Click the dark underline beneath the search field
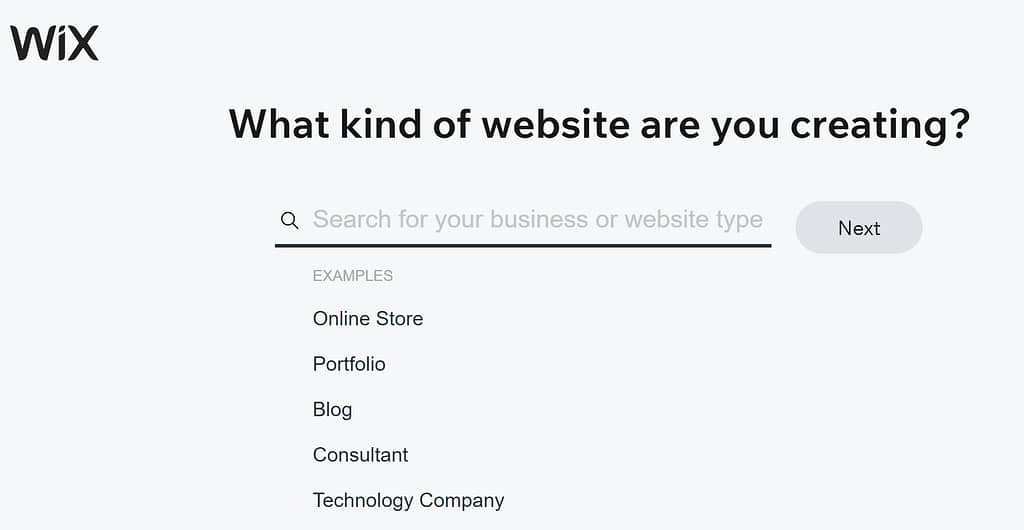The image size is (1024, 530). (x=523, y=246)
